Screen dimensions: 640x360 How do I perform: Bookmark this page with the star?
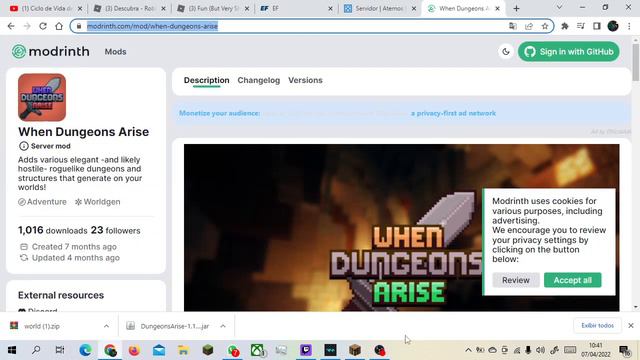click(545, 26)
